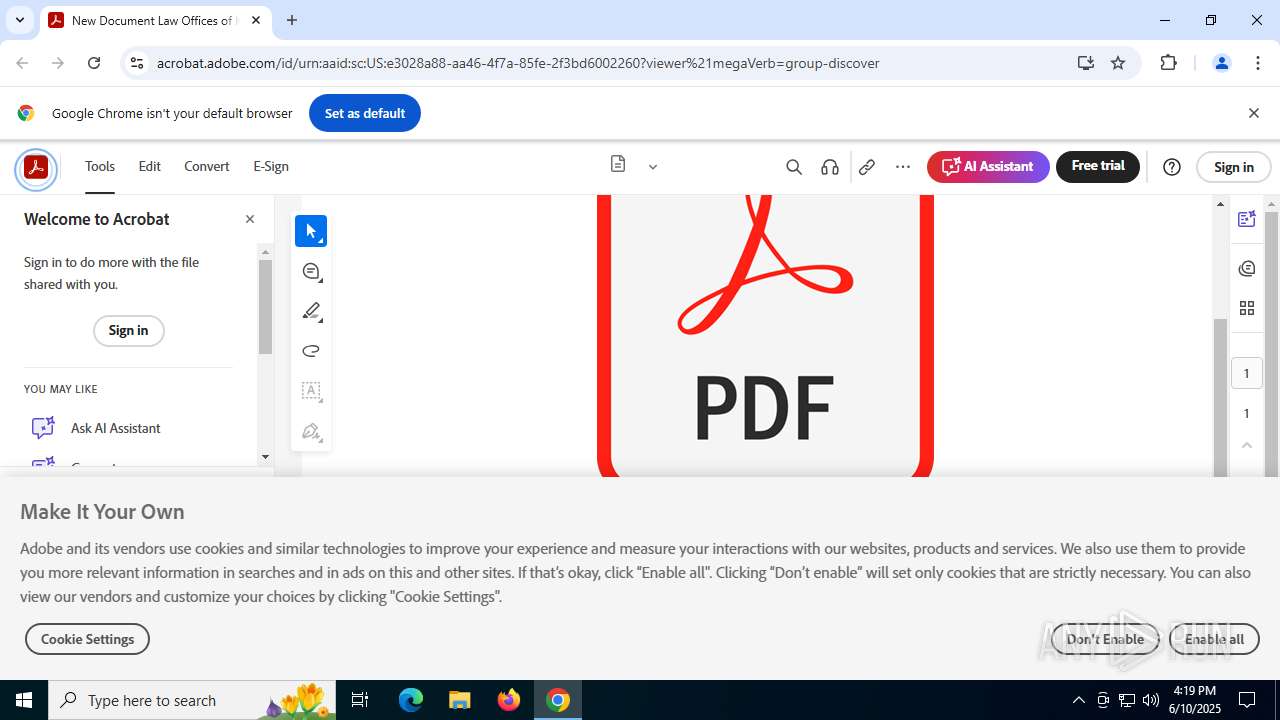The image size is (1280, 720).
Task: Select Ask AI Assistant suggestion
Action: [116, 428]
